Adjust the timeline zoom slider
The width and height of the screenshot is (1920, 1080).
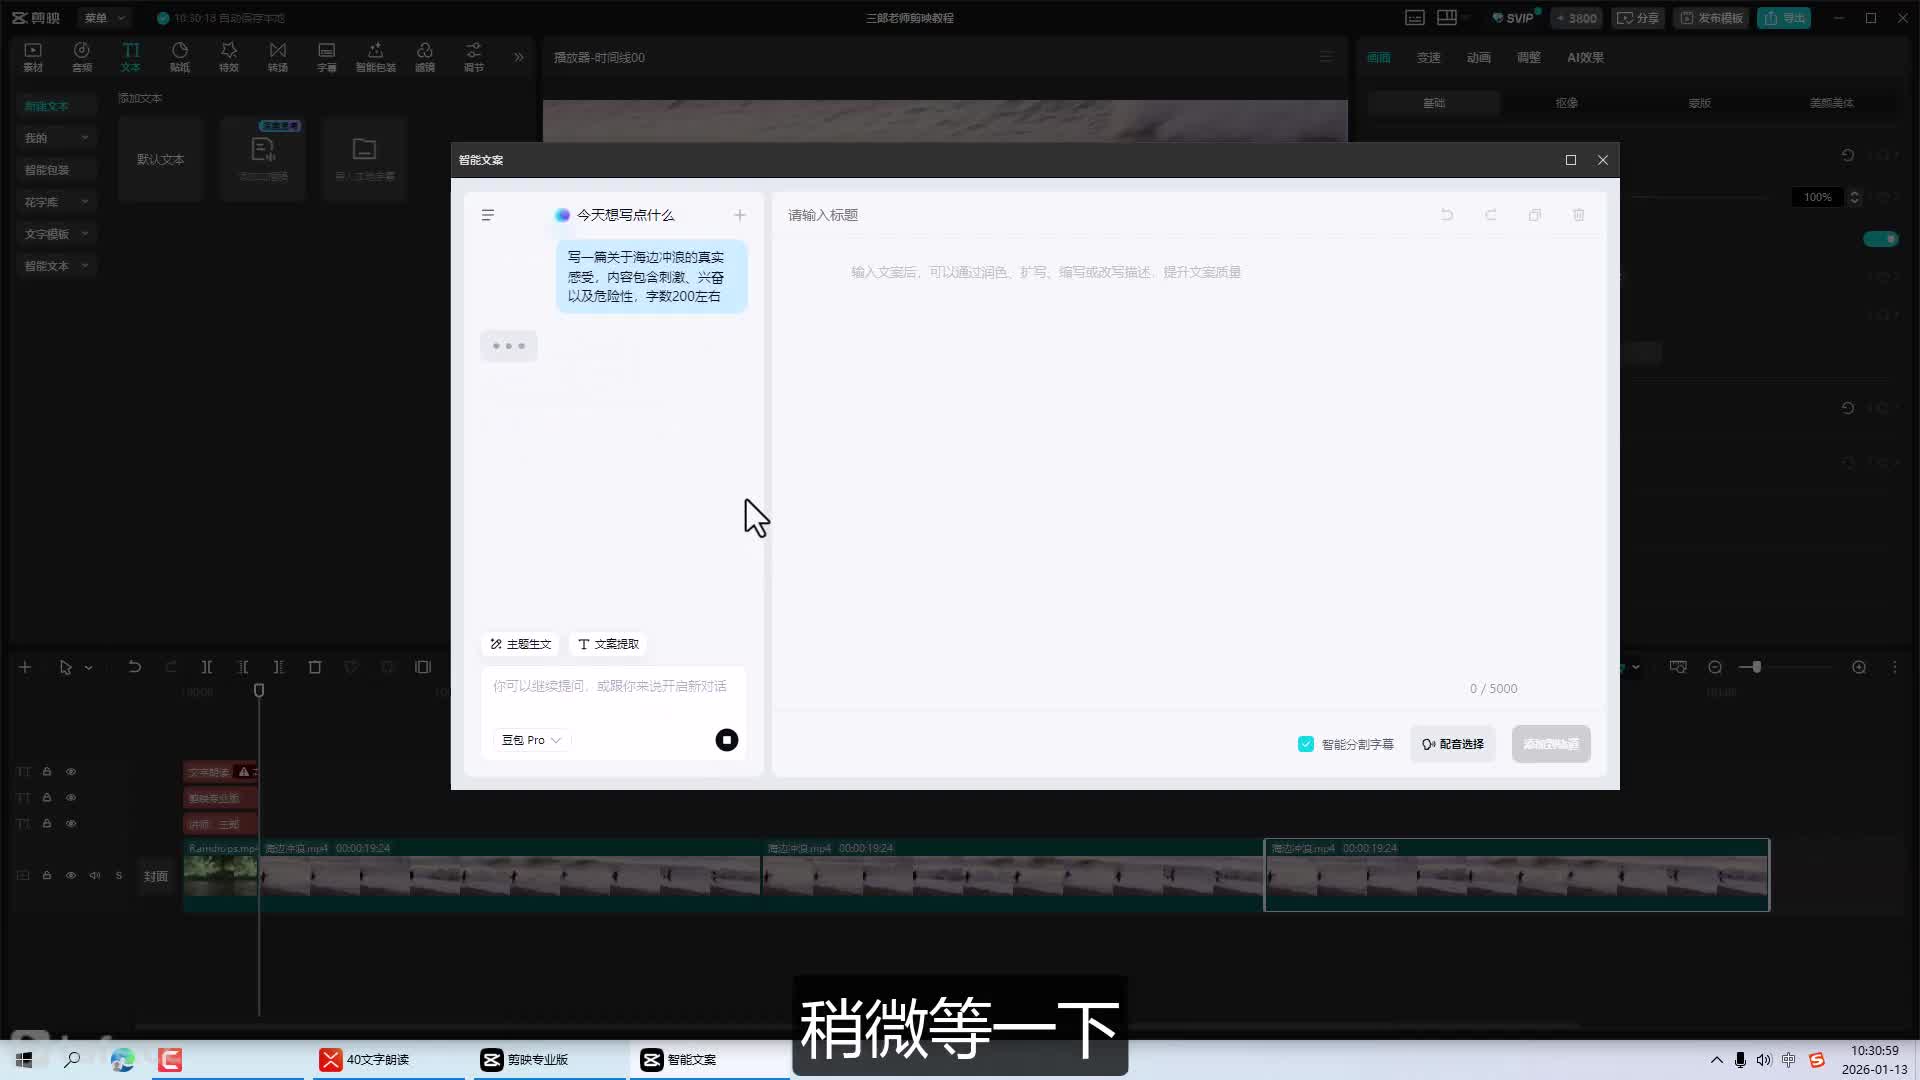click(x=1756, y=667)
